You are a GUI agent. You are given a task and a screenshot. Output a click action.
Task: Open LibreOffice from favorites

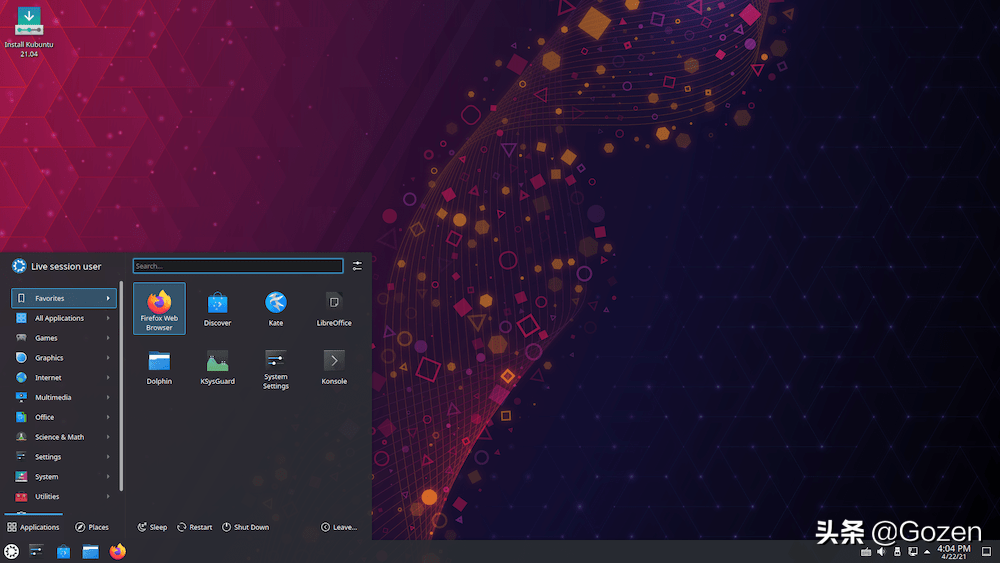pos(334,309)
